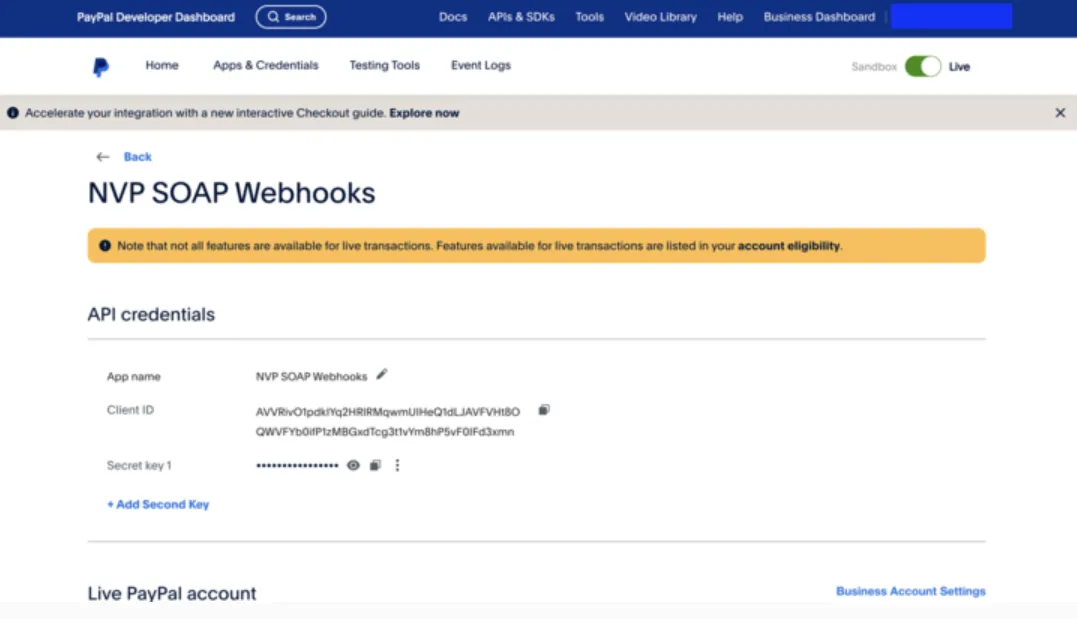Click the info icon in the Accelerate banner
Screen dimensions: 1077x619
coord(12,113)
